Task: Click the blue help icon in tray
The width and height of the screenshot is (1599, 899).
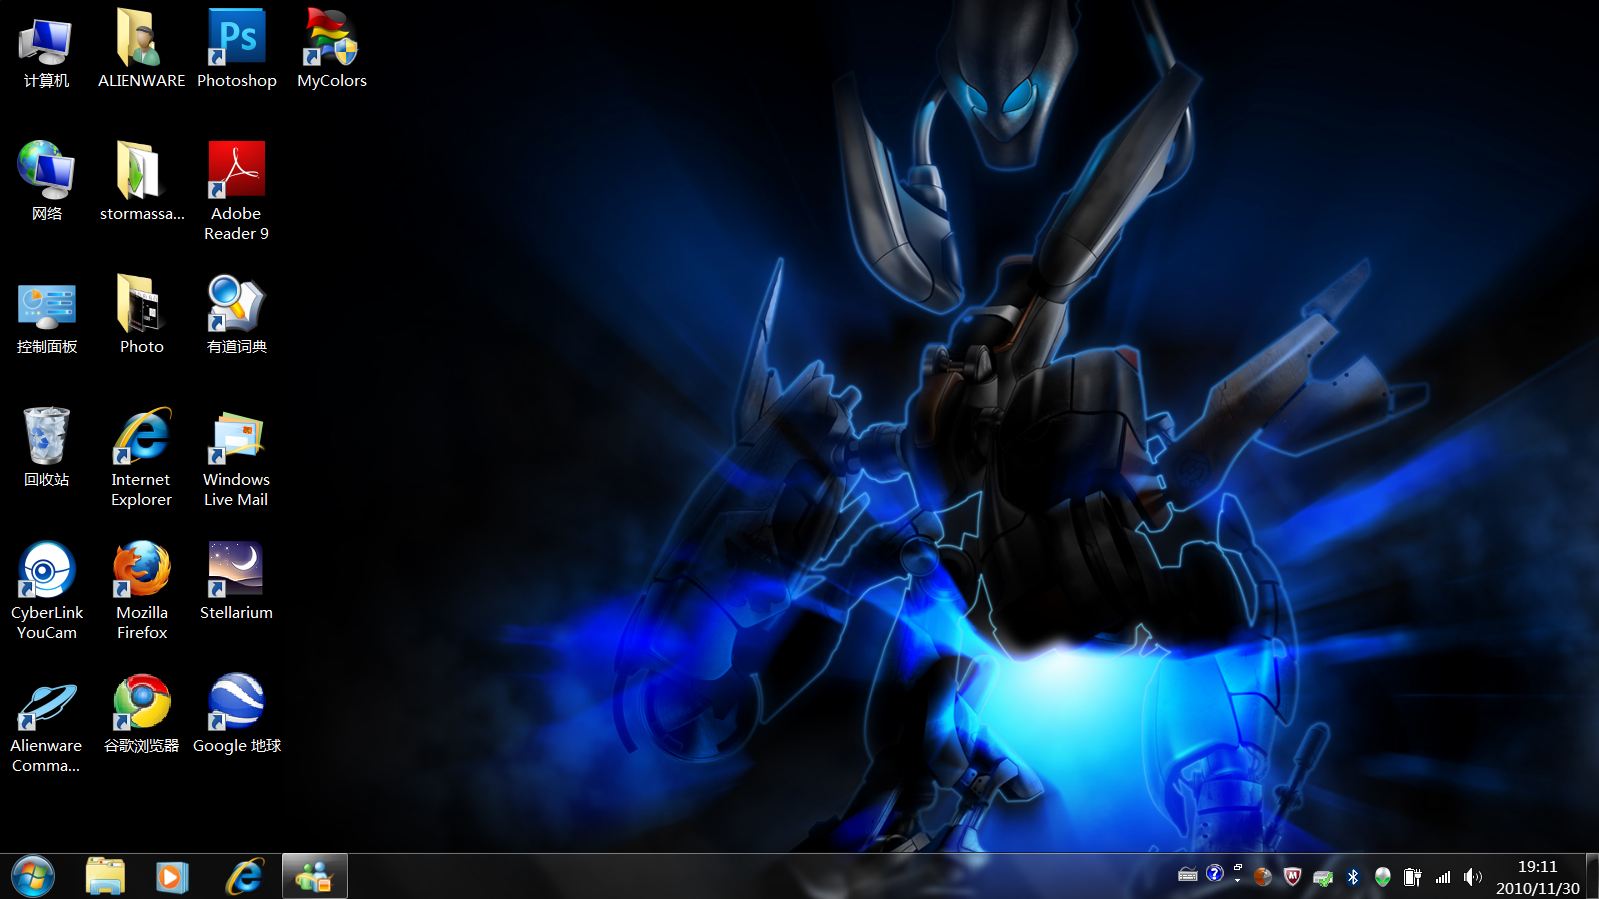Action: coord(1214,873)
